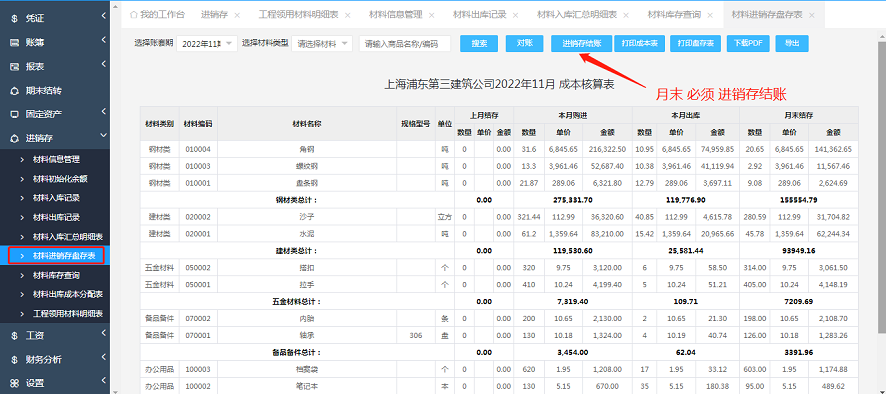Expand the 报表 menu chevron
This screenshot has width=886, height=394.
(103, 64)
